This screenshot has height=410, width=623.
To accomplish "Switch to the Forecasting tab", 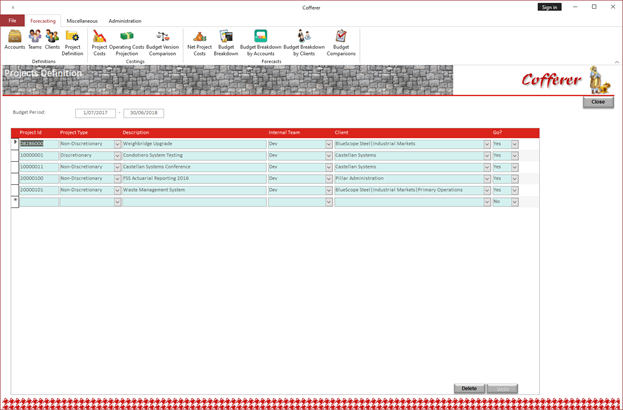I will (x=43, y=21).
